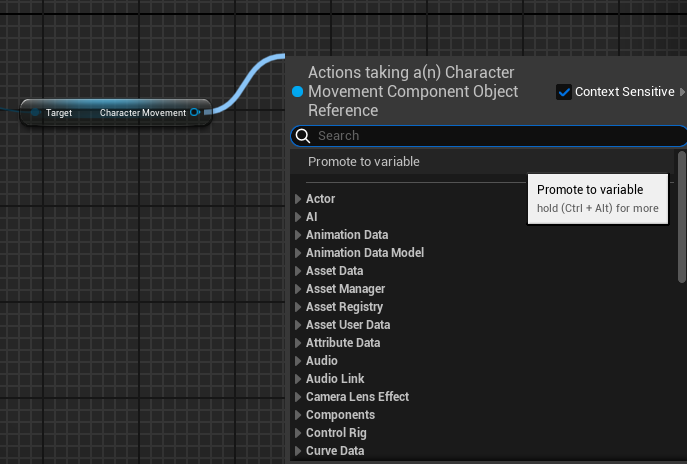Select the Animation Data label

[347, 235]
